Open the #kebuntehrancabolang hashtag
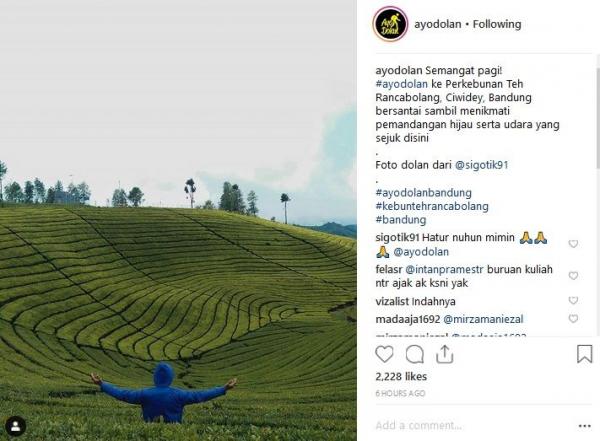600x441 pixels. pyautogui.click(x=432, y=206)
